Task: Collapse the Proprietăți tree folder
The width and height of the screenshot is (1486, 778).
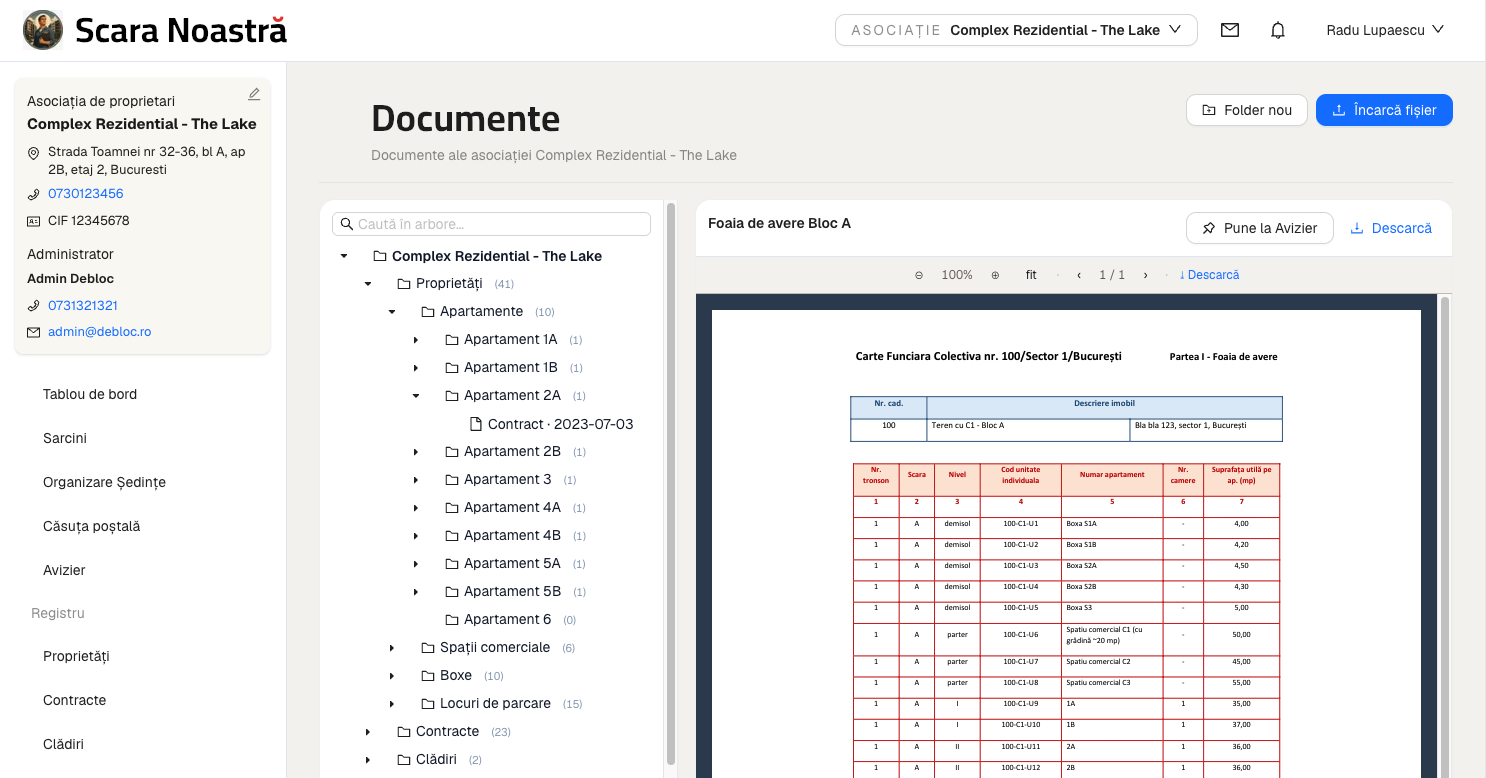Action: click(x=368, y=284)
